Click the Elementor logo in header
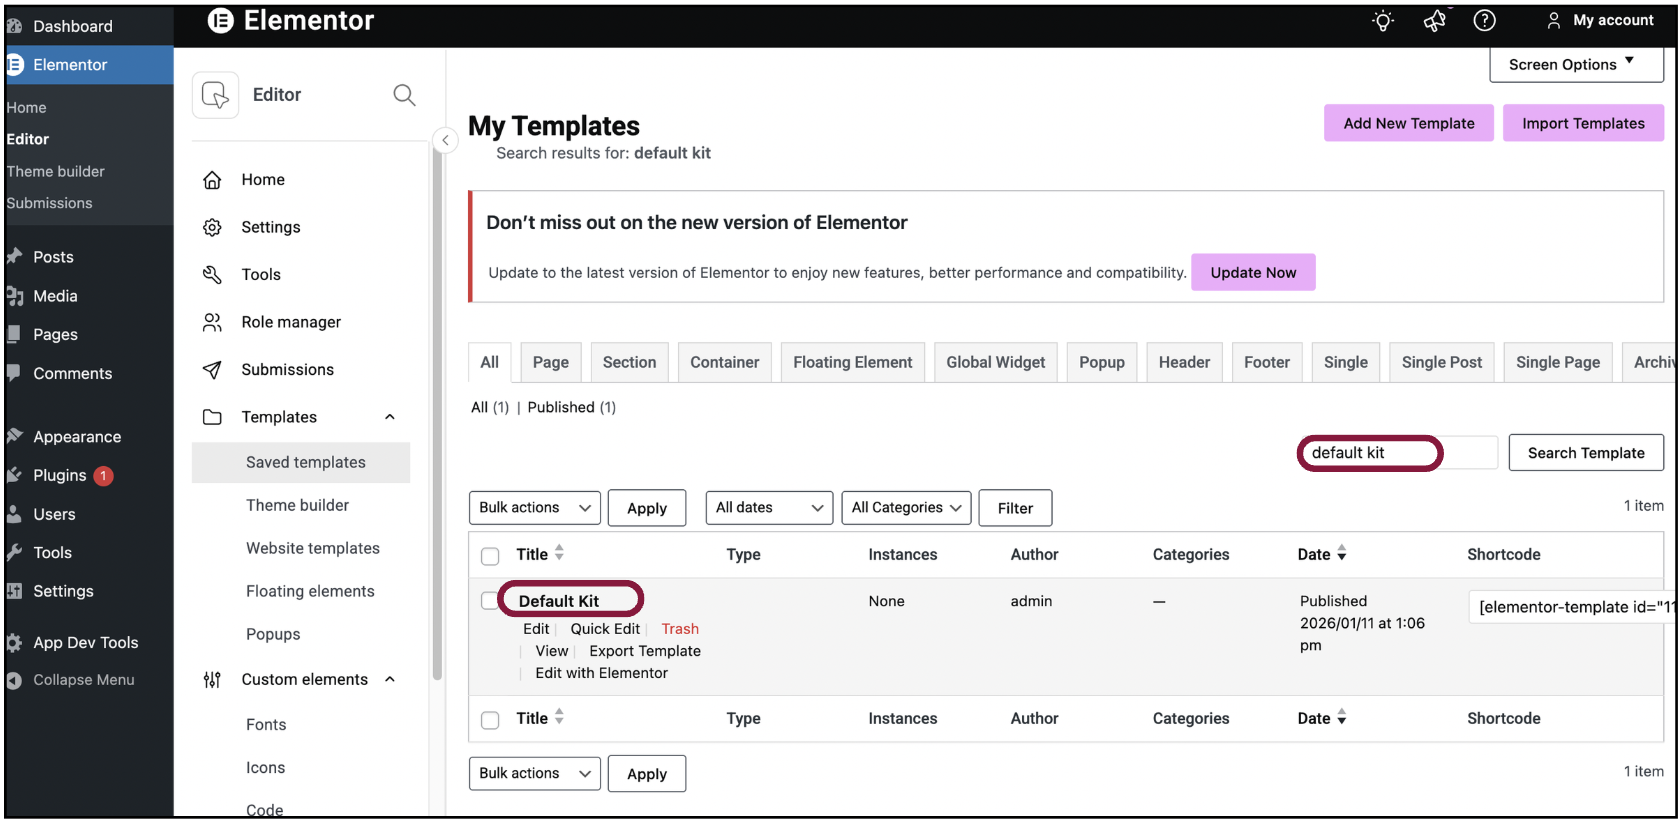 pyautogui.click(x=221, y=21)
